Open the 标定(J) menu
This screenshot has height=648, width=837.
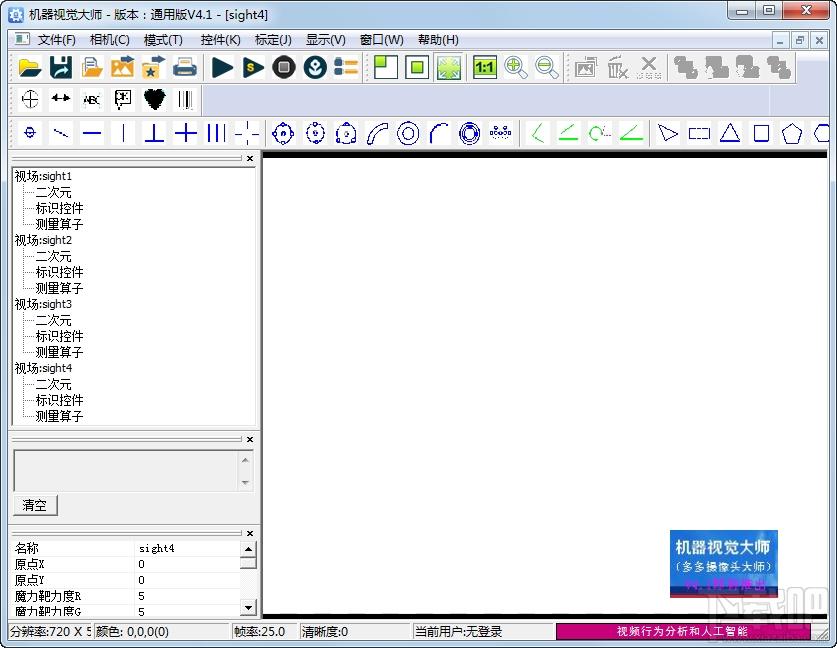[x=273, y=40]
